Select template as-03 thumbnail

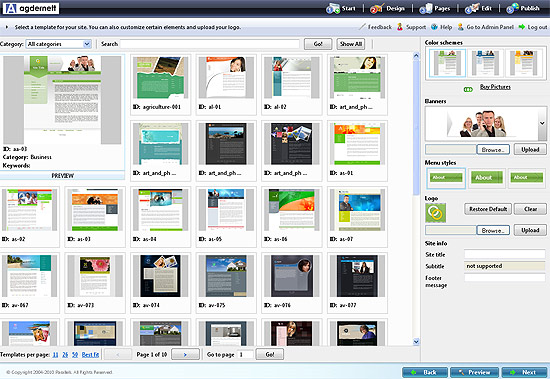(x=95, y=210)
